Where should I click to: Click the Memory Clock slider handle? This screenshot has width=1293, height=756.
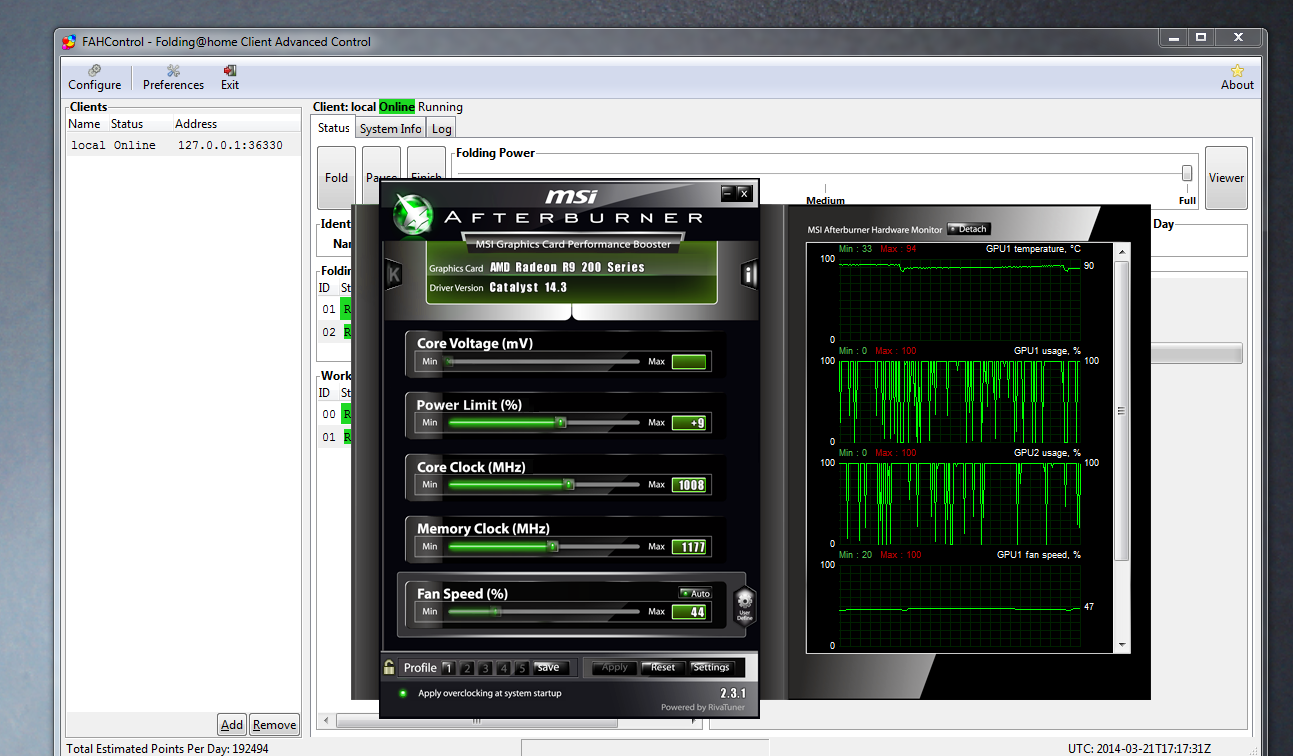(x=553, y=547)
